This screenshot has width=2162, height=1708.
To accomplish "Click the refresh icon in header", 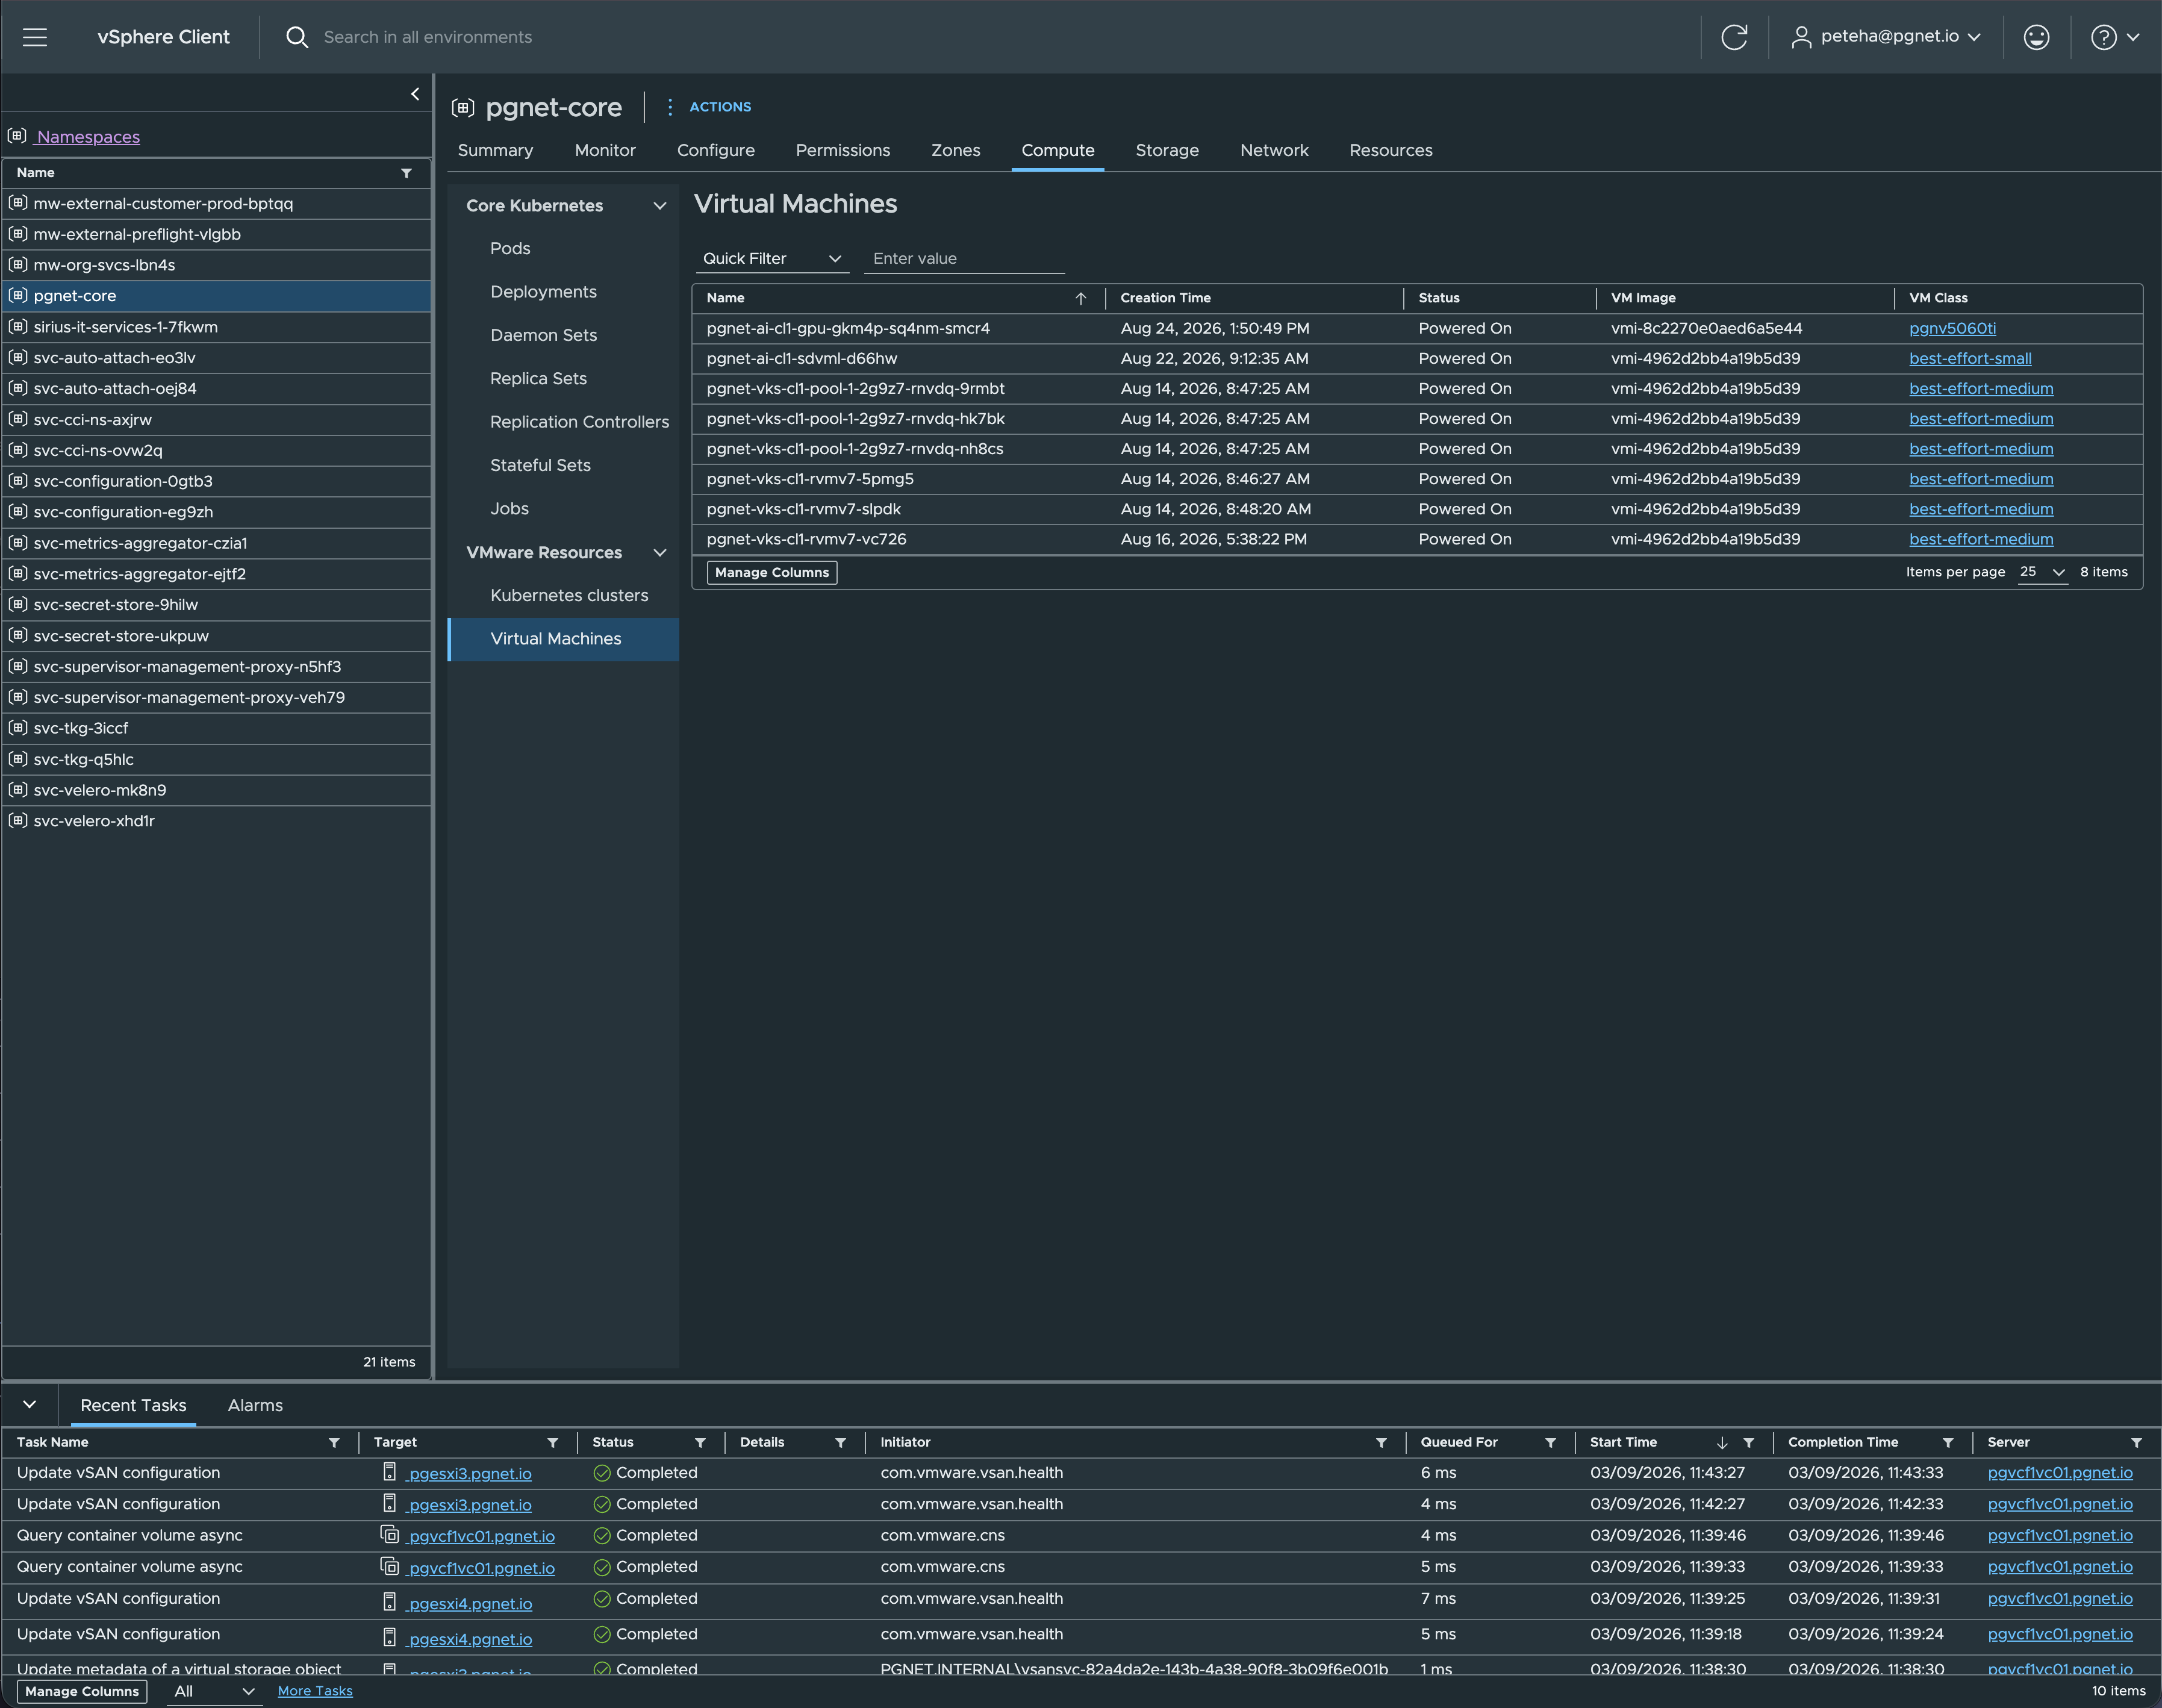I will click(x=1734, y=37).
